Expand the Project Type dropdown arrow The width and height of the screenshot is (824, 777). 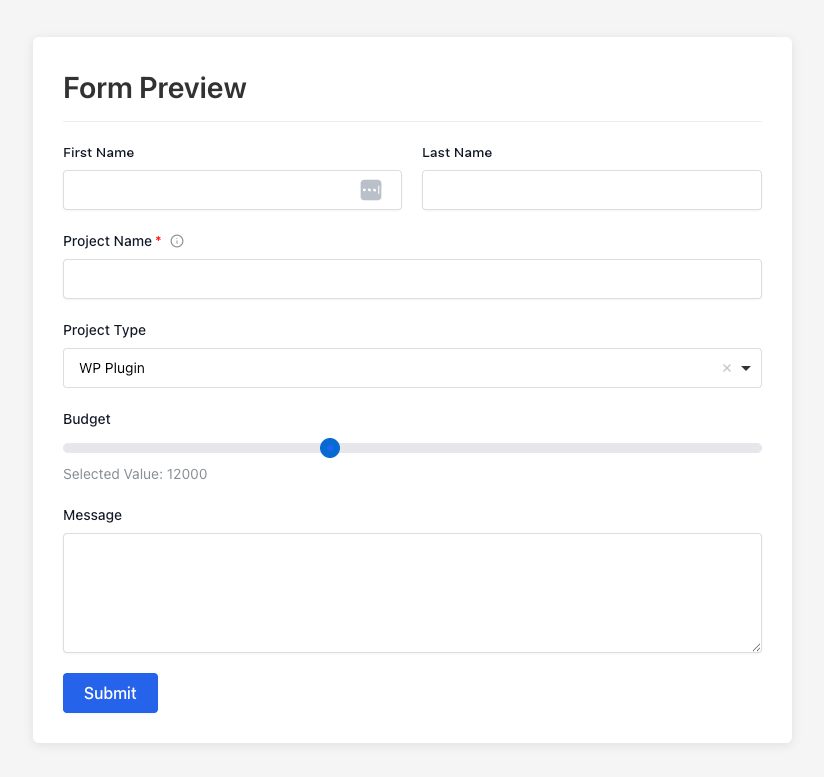(x=746, y=368)
